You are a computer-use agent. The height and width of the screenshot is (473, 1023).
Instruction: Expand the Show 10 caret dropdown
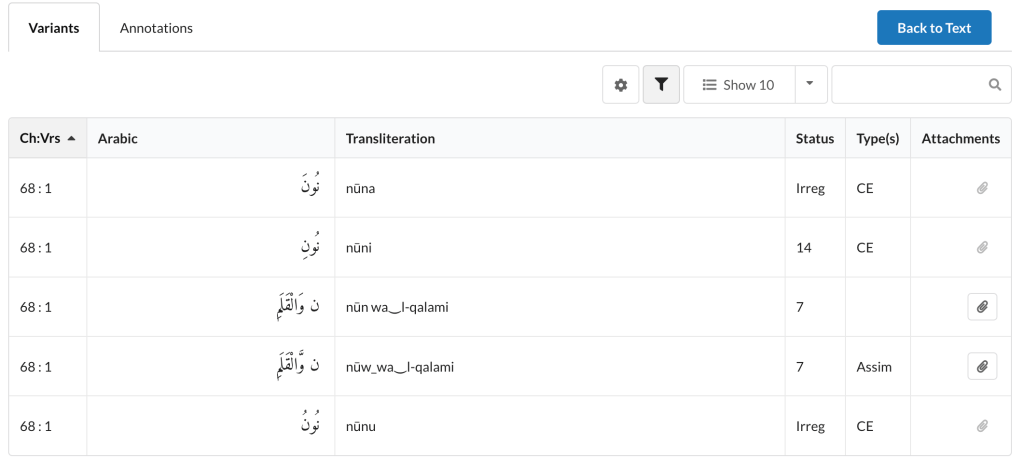click(811, 85)
